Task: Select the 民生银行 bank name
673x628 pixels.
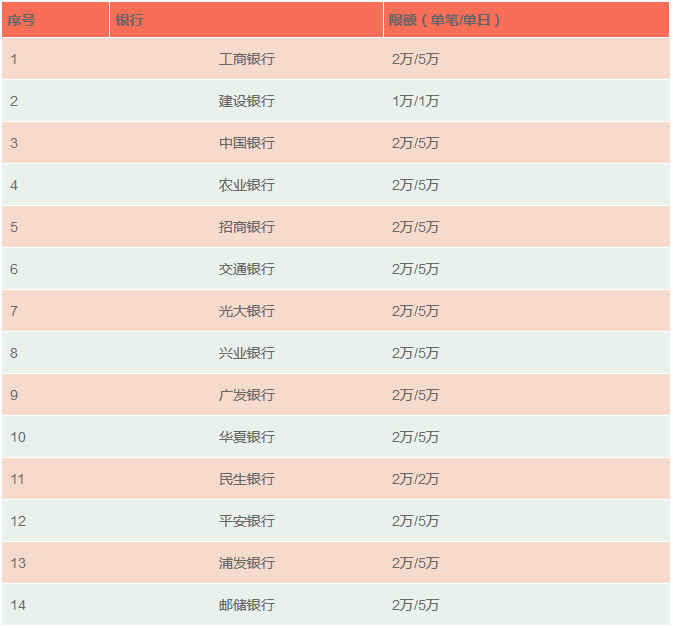Action: point(246,479)
